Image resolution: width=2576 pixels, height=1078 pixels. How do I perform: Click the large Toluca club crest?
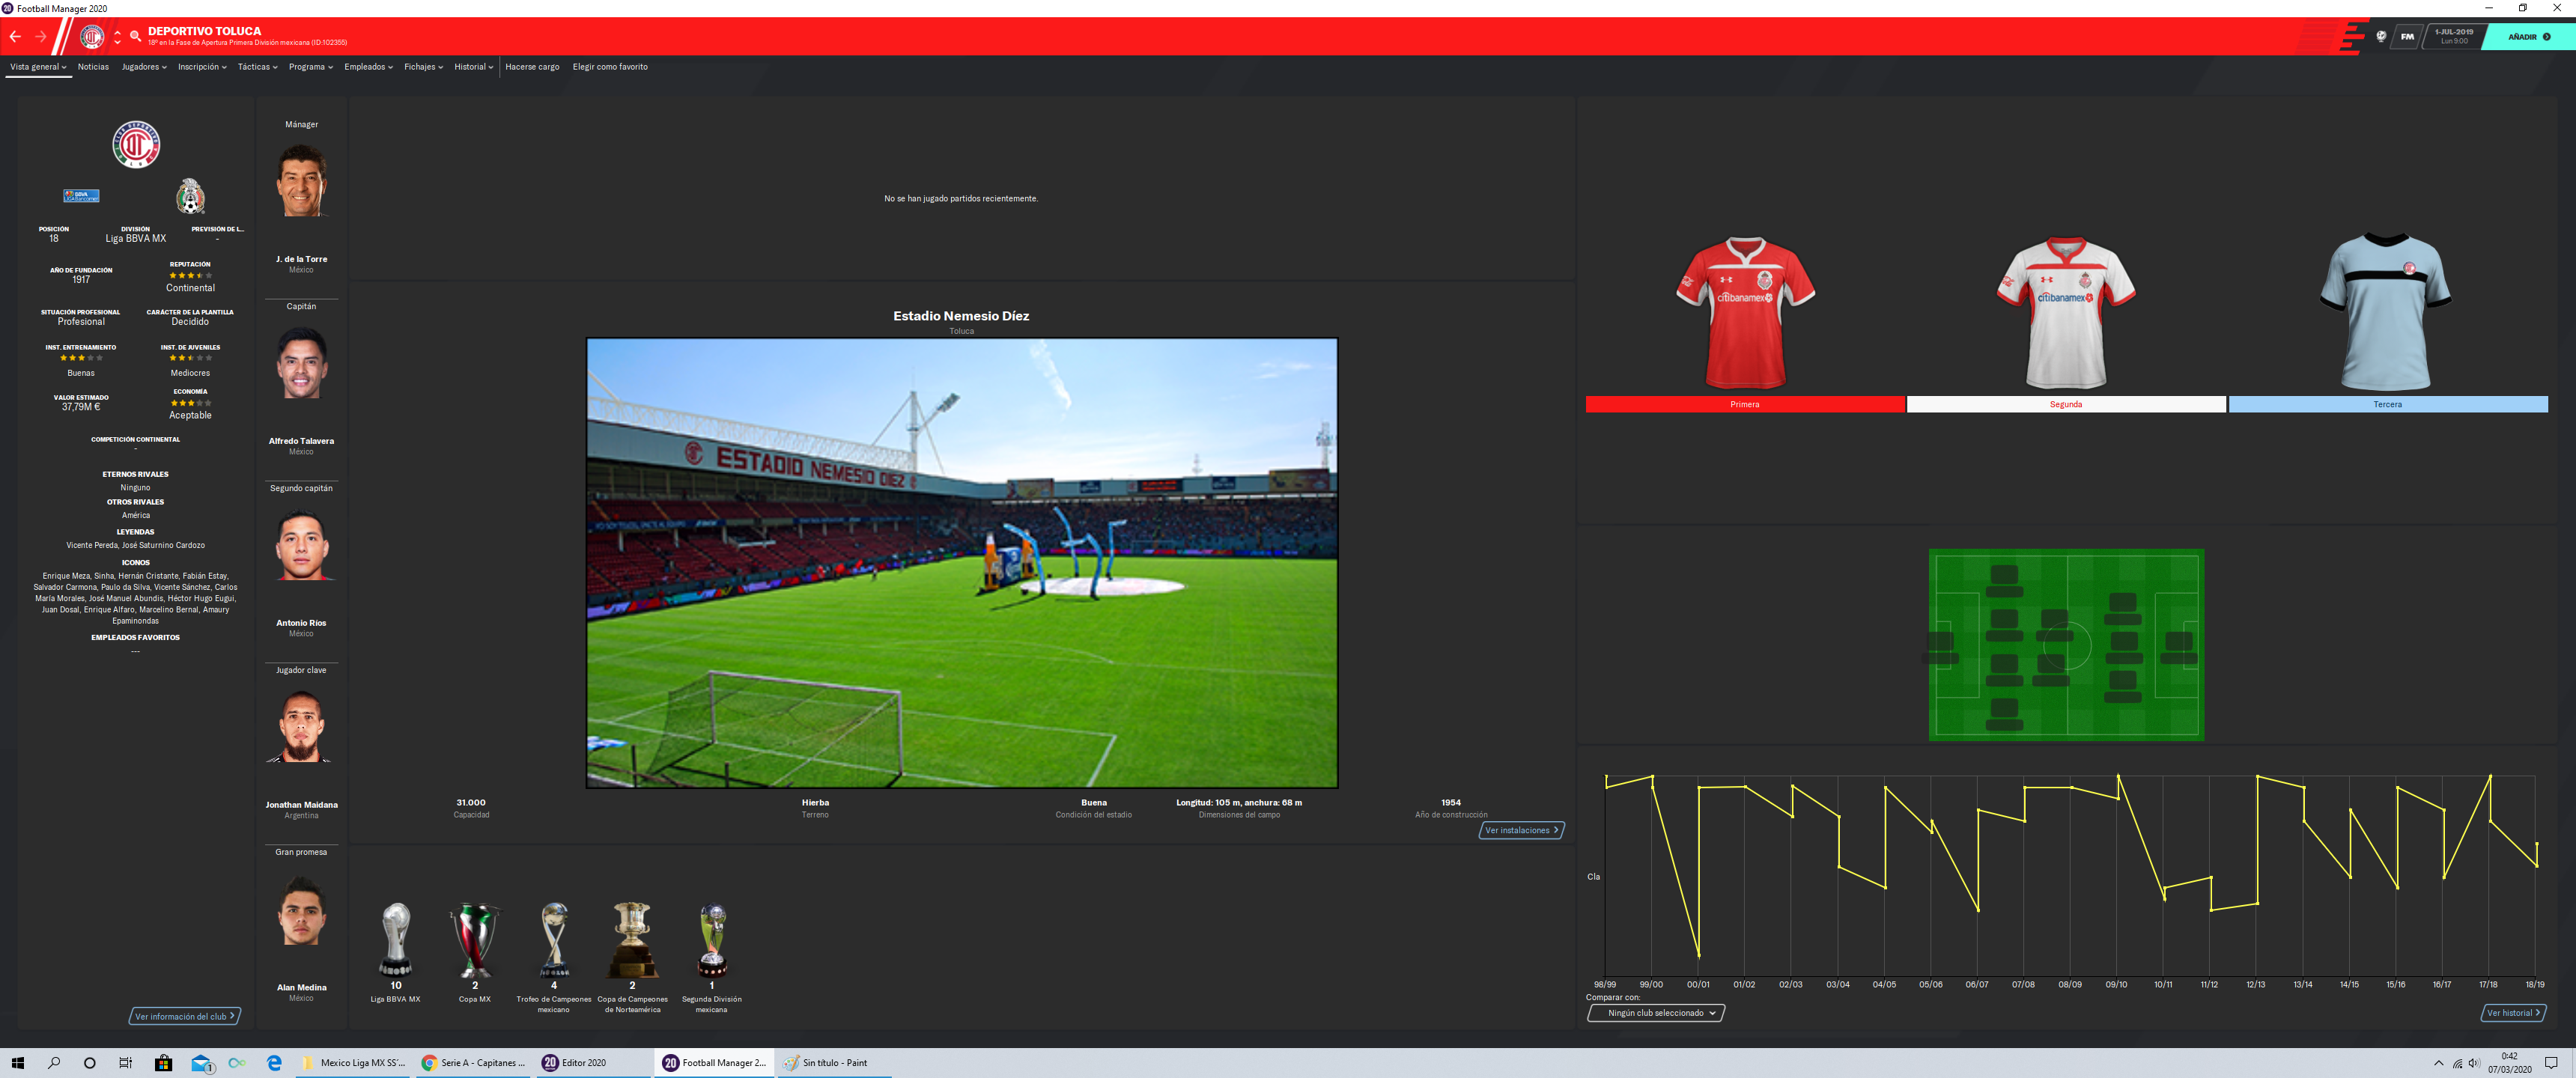[x=136, y=145]
